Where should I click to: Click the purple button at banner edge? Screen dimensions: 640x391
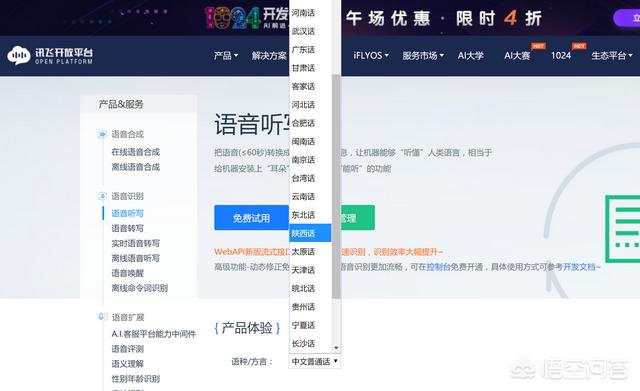pos(627,18)
